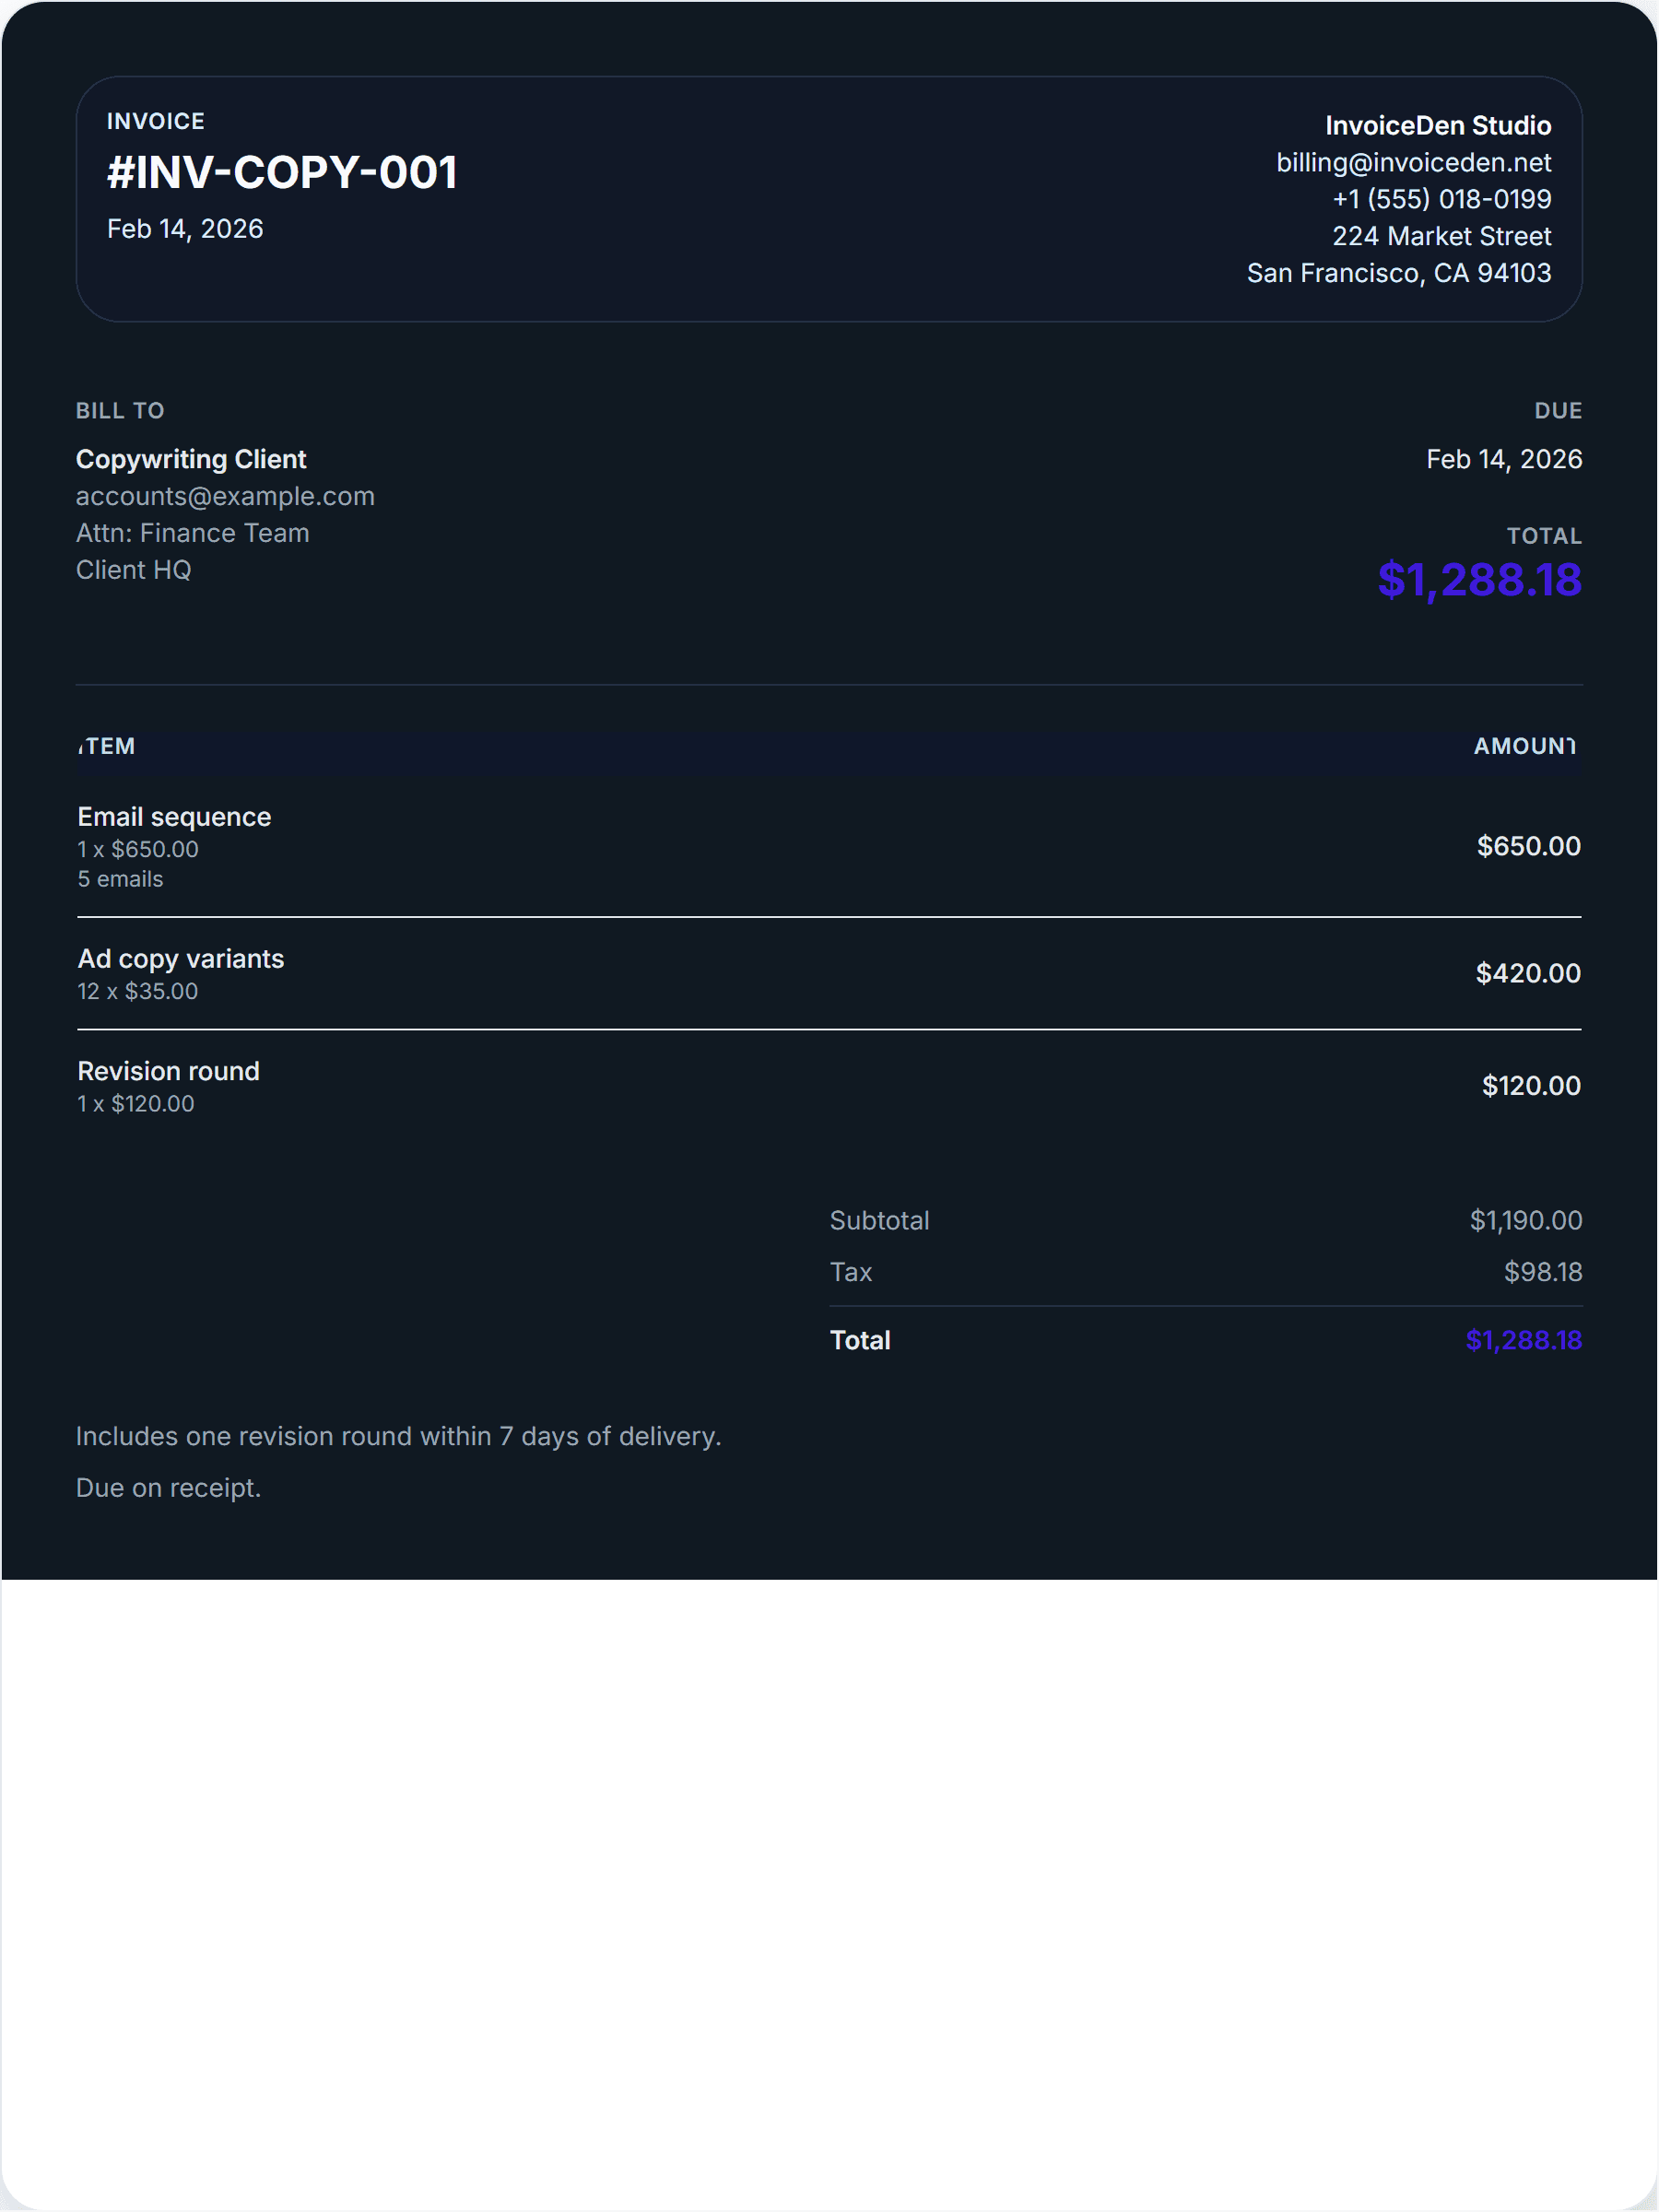Click the bold Total label in summary
Viewport: 1659px width, 2212px height.
point(860,1340)
